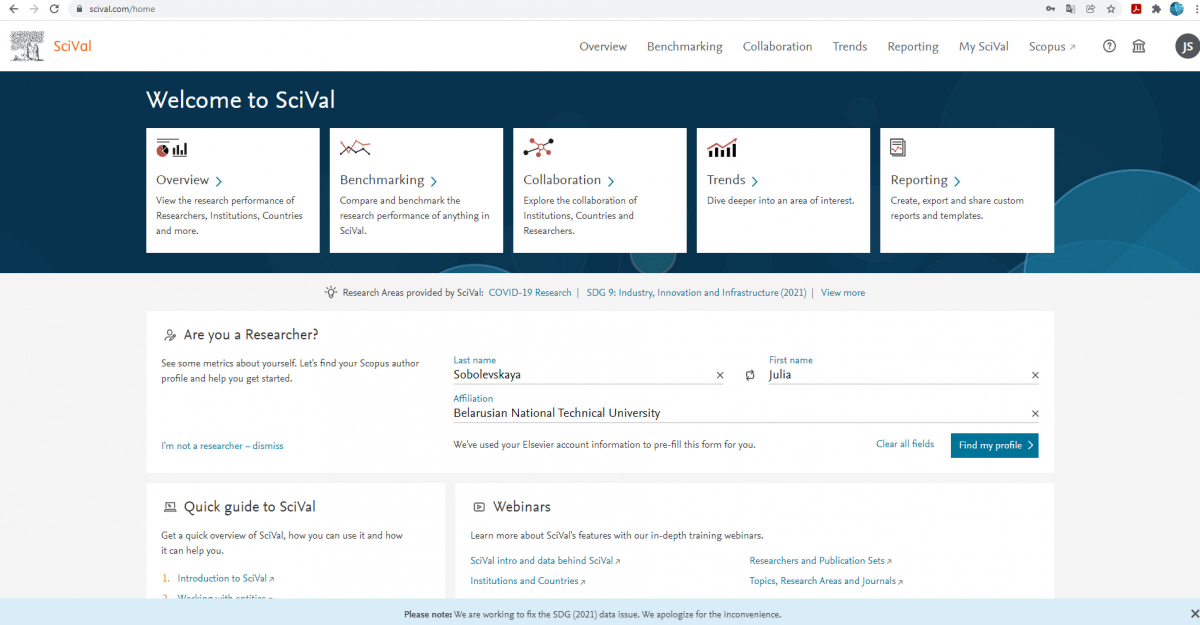Open Topics, Research Areas and Journals webinar
Viewport: 1200px width, 625px height.
[826, 581]
